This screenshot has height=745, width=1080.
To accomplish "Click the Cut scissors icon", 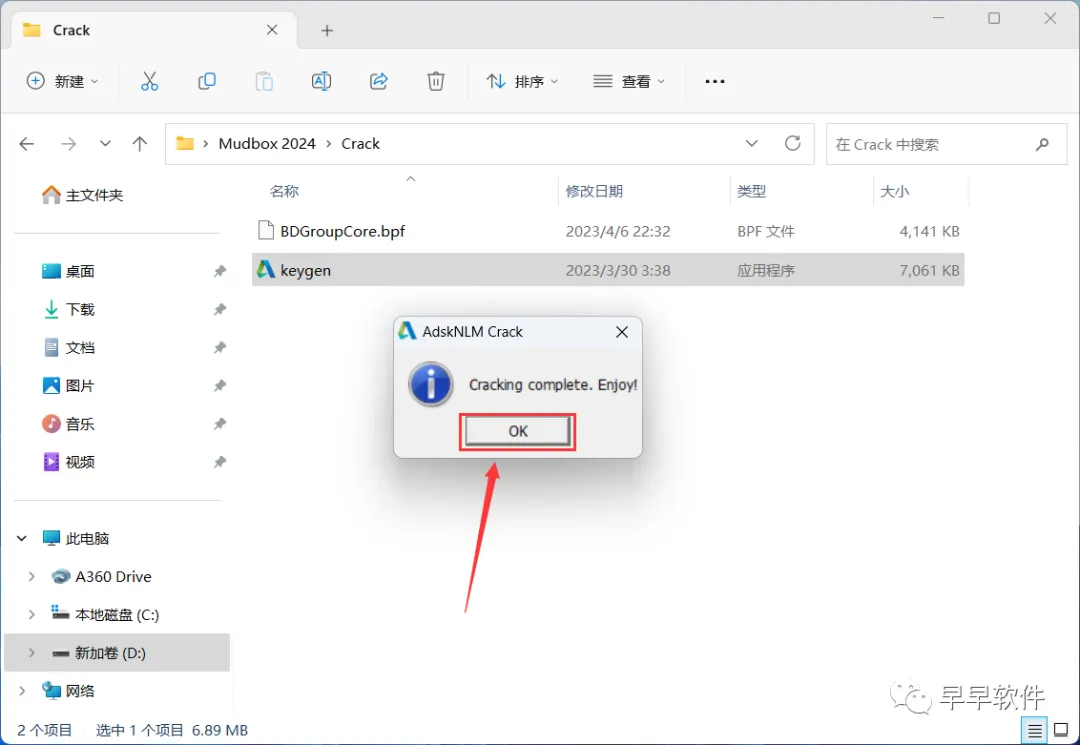I will click(x=149, y=81).
